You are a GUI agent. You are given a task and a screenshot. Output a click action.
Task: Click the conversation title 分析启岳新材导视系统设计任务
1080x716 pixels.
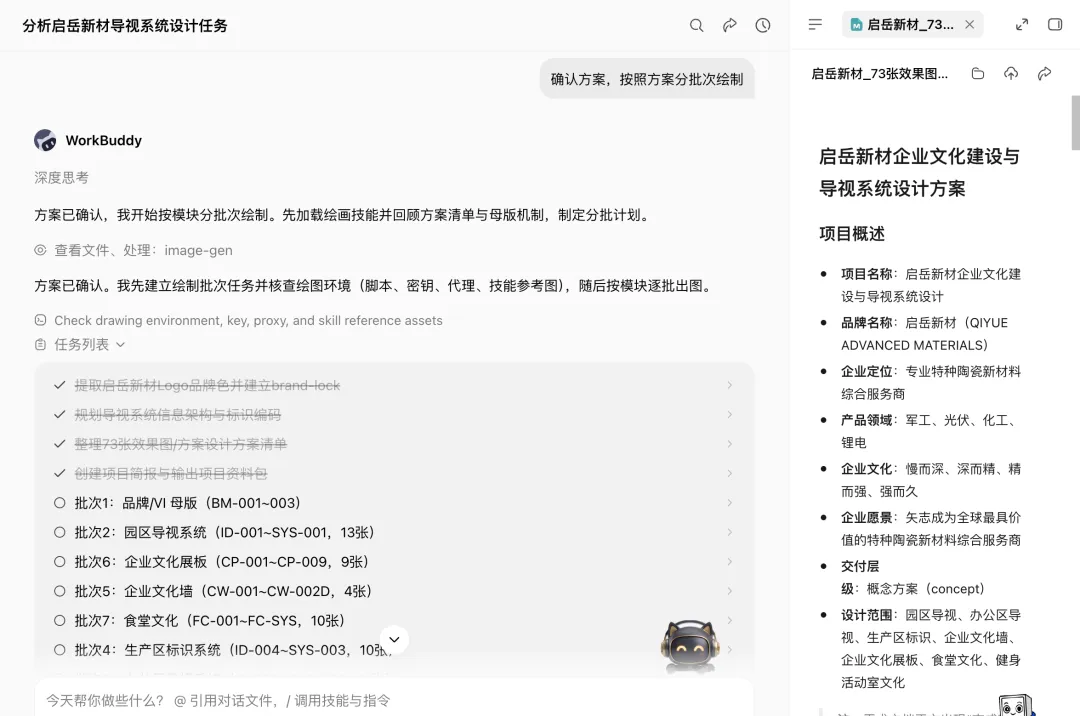tap(125, 25)
